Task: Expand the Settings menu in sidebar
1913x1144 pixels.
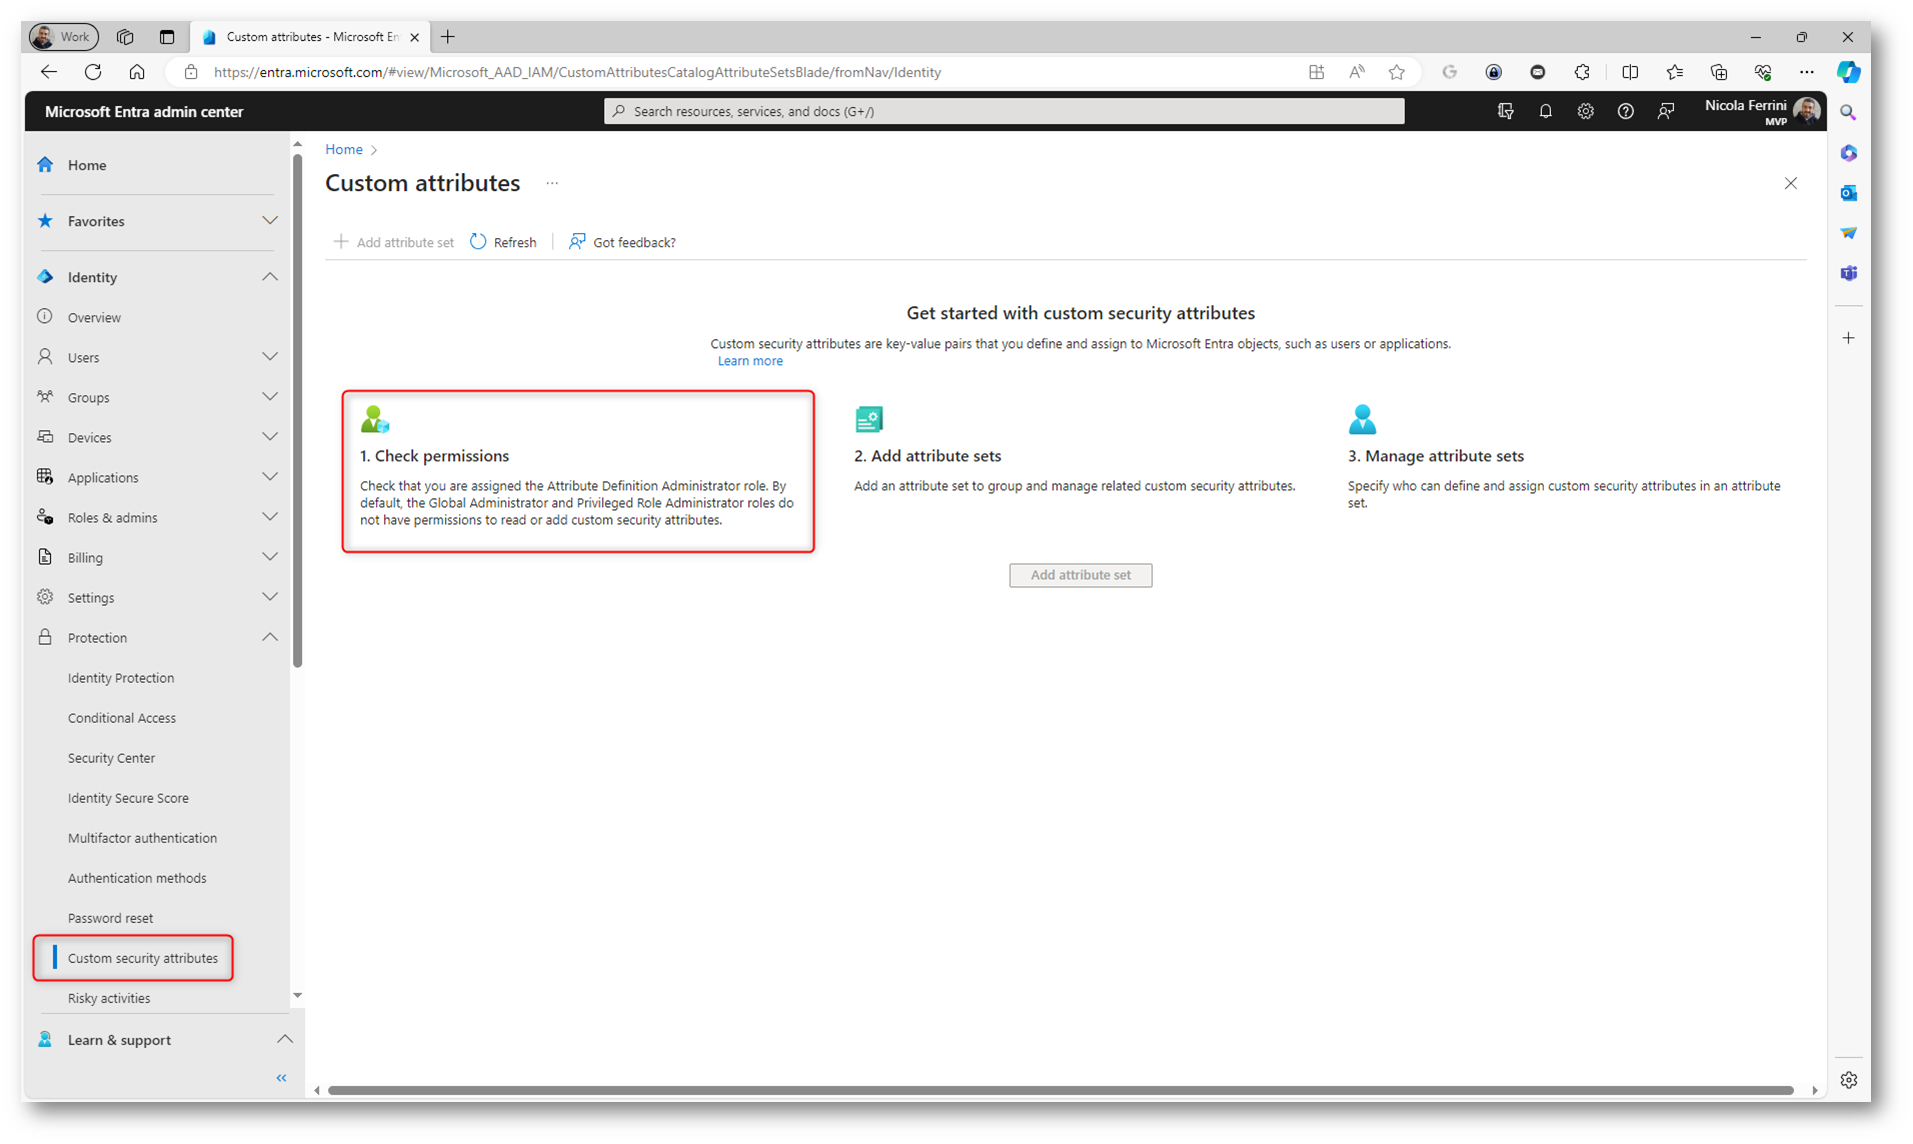Action: (269, 596)
